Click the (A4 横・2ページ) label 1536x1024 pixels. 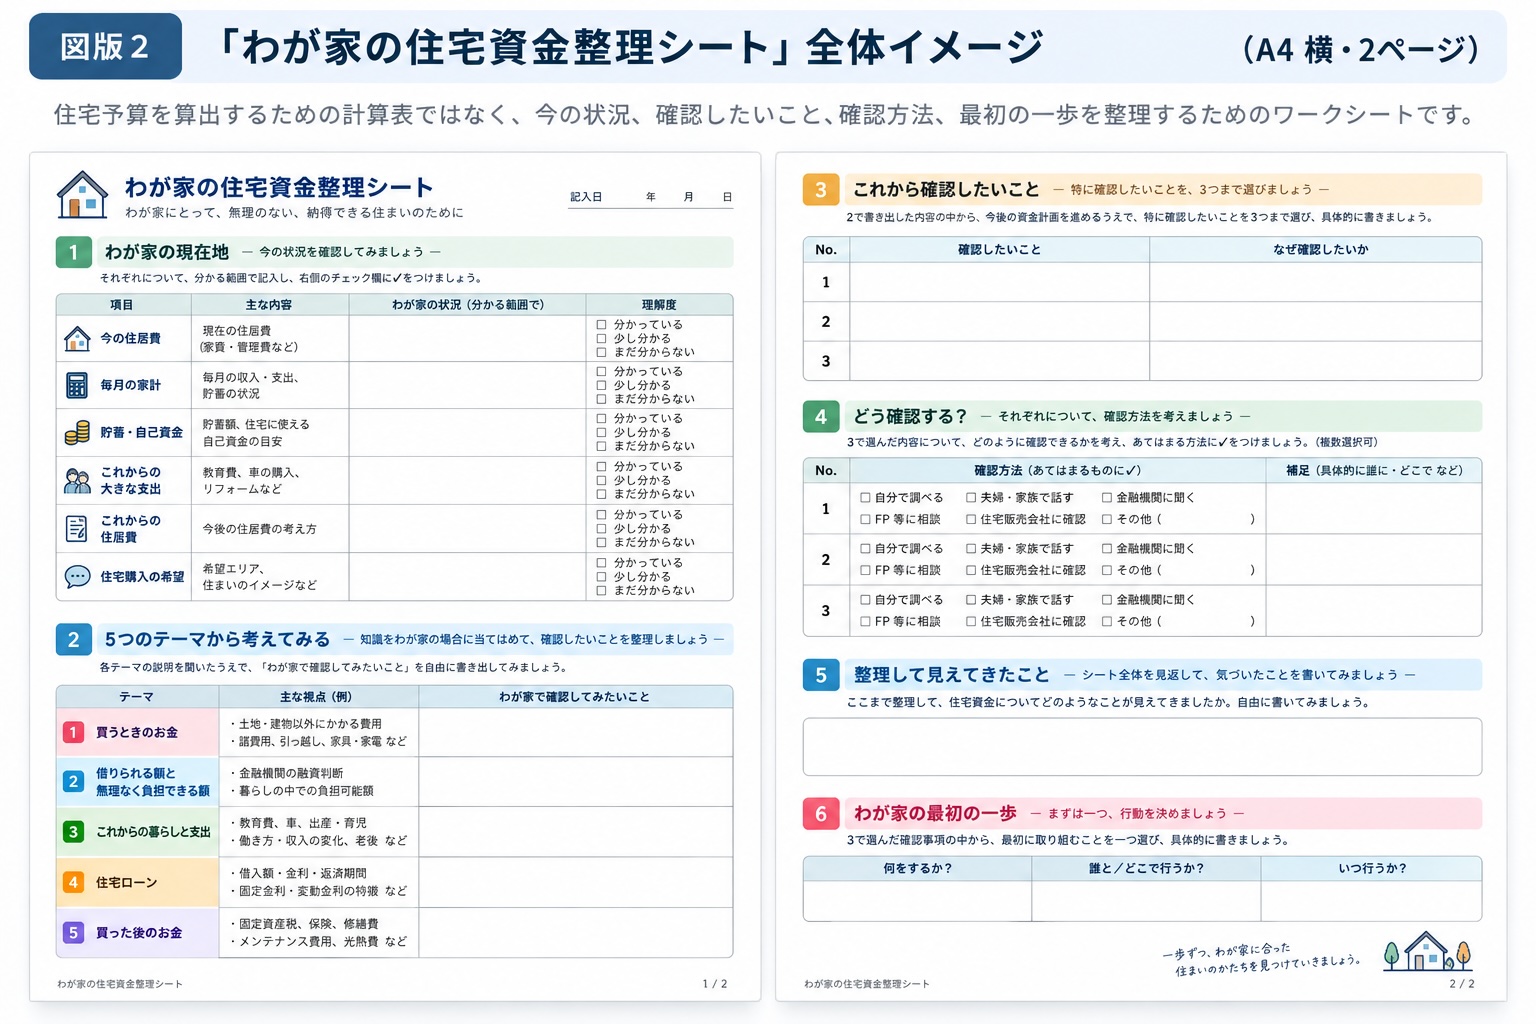pyautogui.click(x=1361, y=48)
